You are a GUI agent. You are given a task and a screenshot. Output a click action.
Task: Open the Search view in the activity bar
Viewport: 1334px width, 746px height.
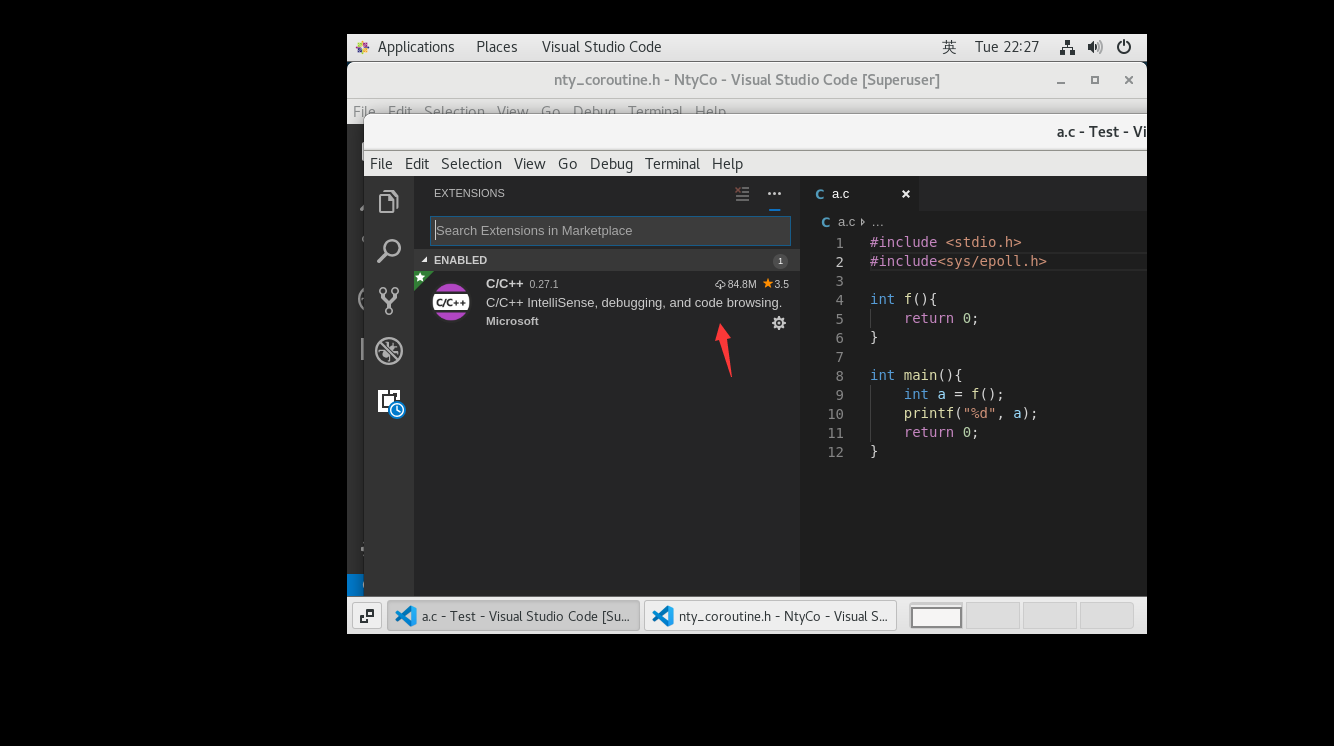coord(389,251)
